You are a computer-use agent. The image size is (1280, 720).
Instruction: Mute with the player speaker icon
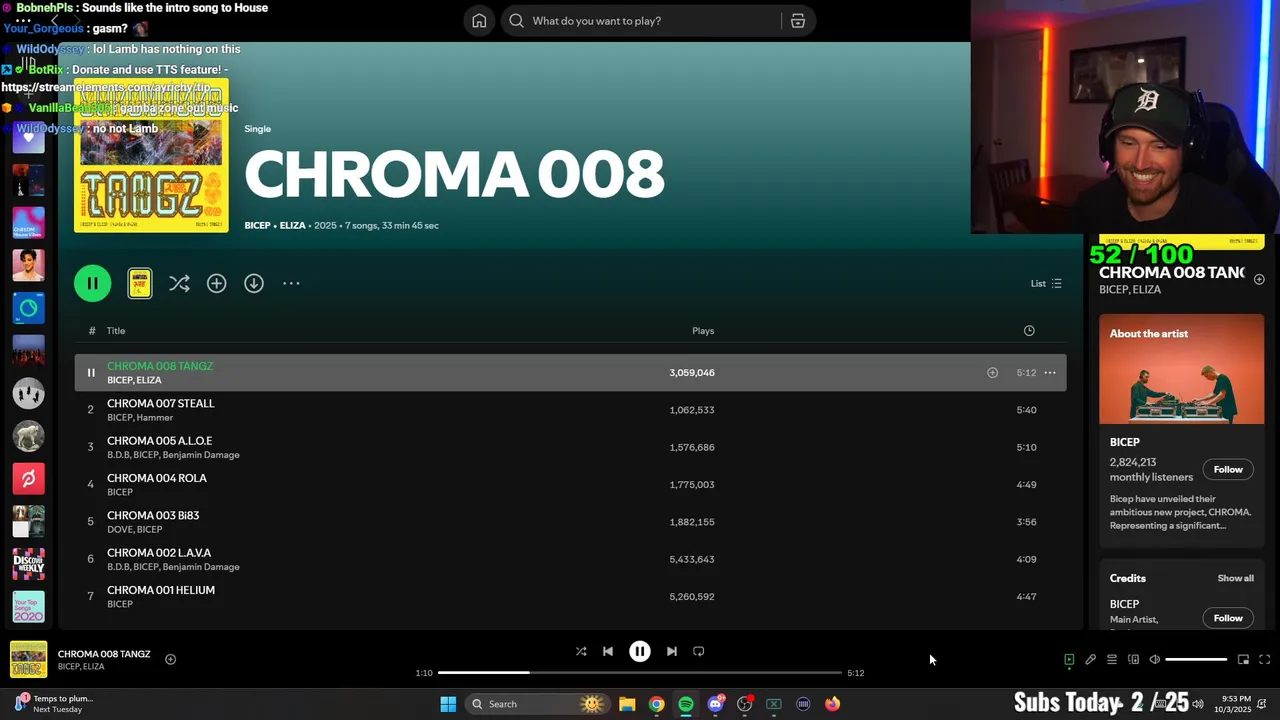[1155, 660]
